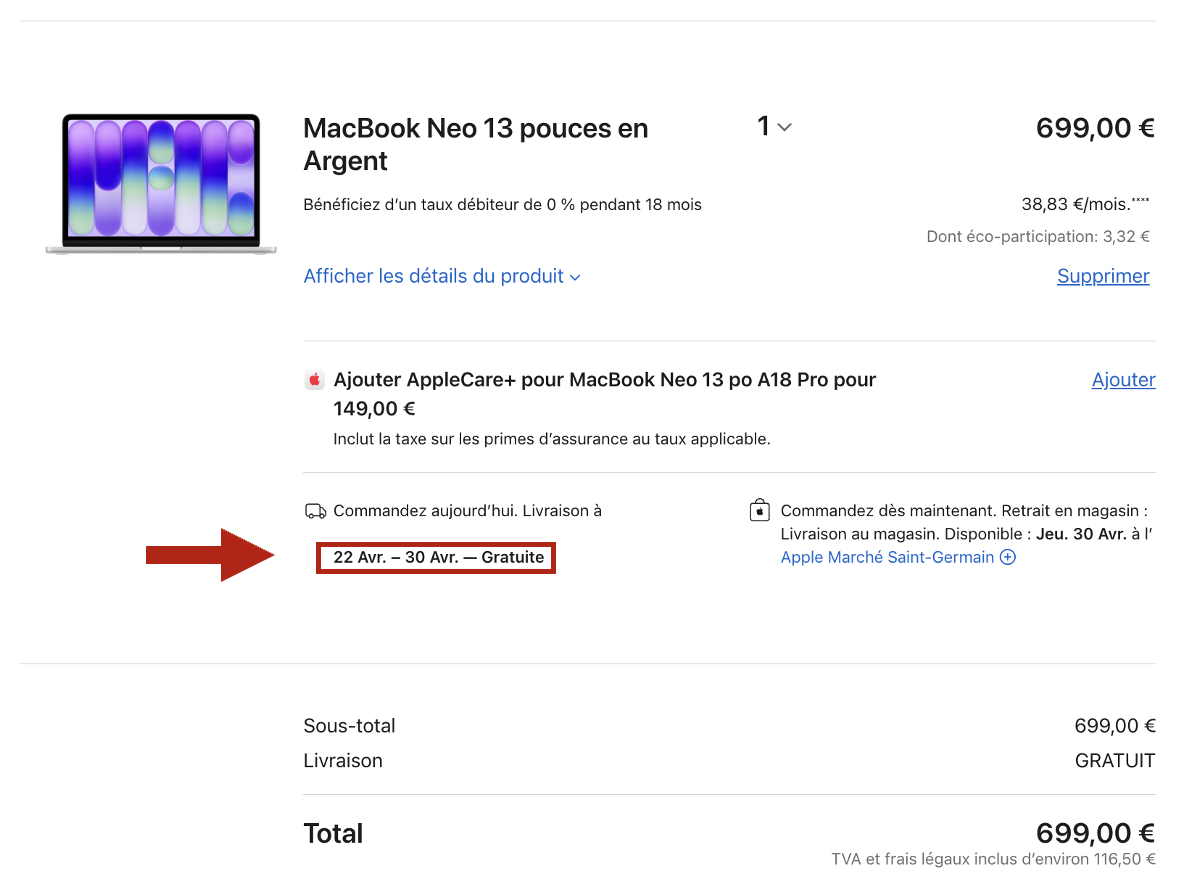Click the Sous-total label
This screenshot has height=892, width=1186.
click(349, 726)
